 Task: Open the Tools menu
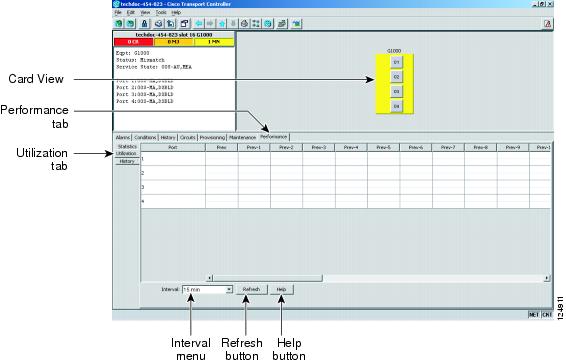161,12
